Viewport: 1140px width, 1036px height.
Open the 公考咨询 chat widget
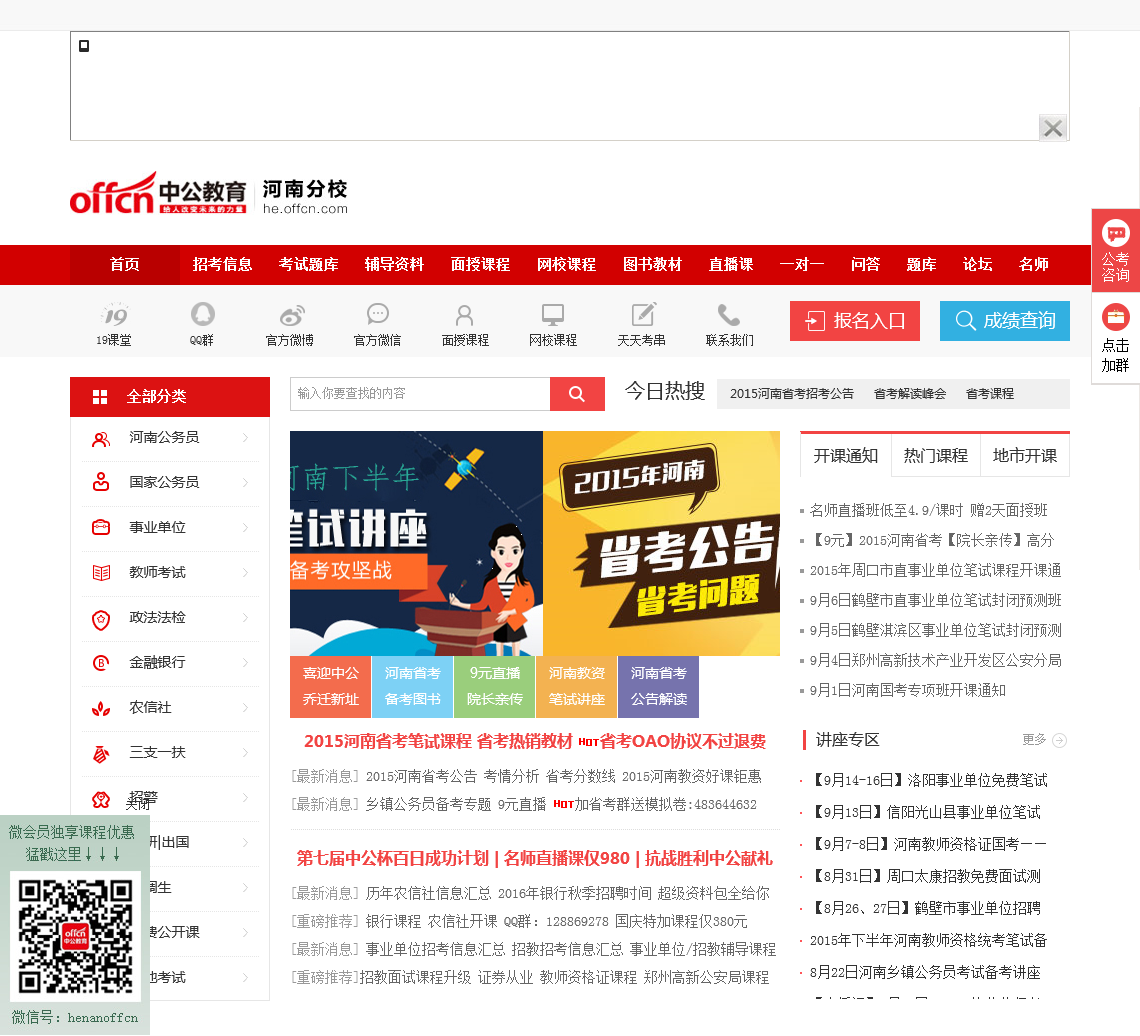point(1115,251)
